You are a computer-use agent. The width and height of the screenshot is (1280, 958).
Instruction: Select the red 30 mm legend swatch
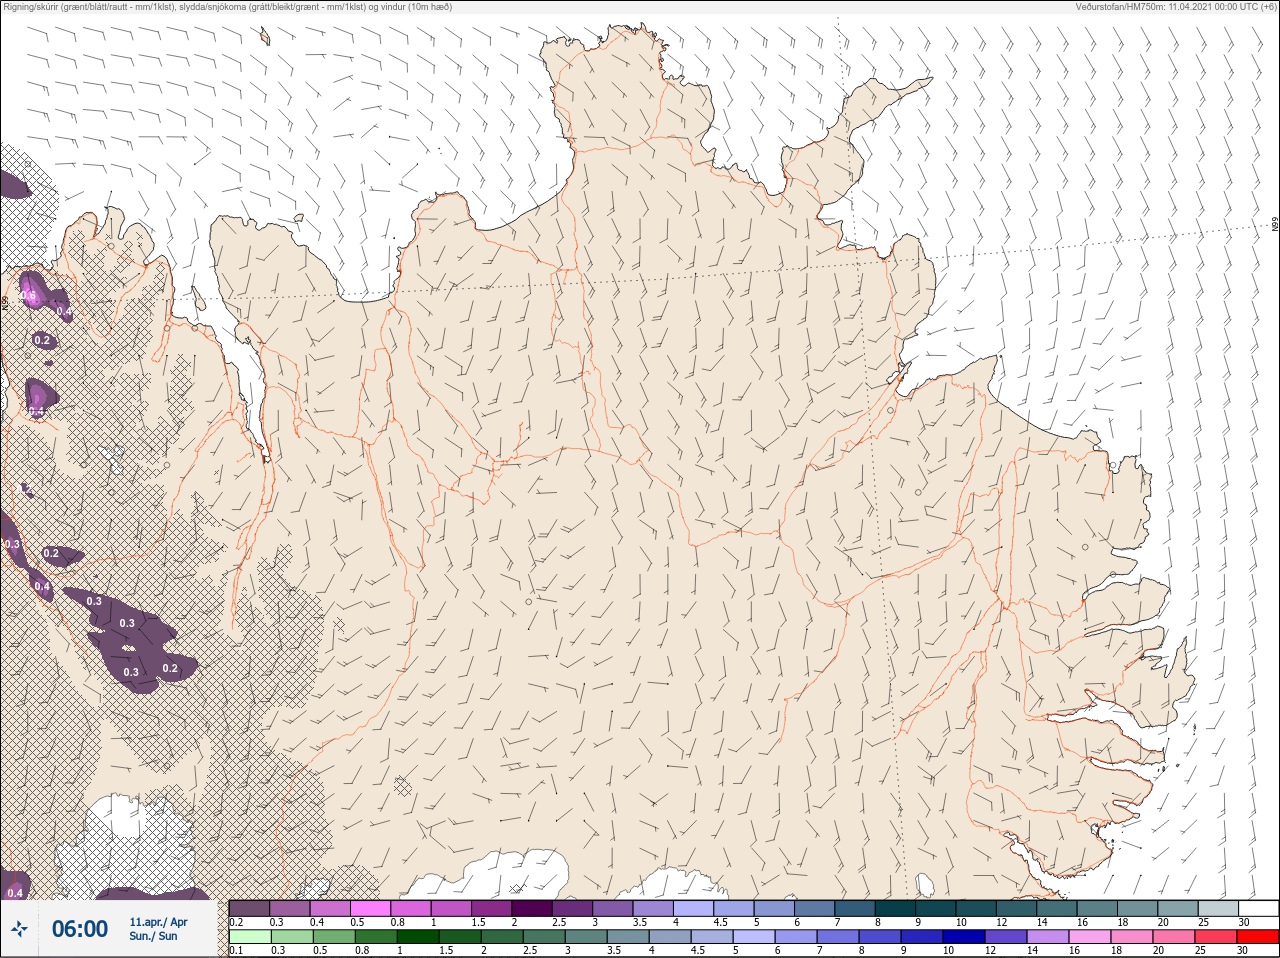1257,937
